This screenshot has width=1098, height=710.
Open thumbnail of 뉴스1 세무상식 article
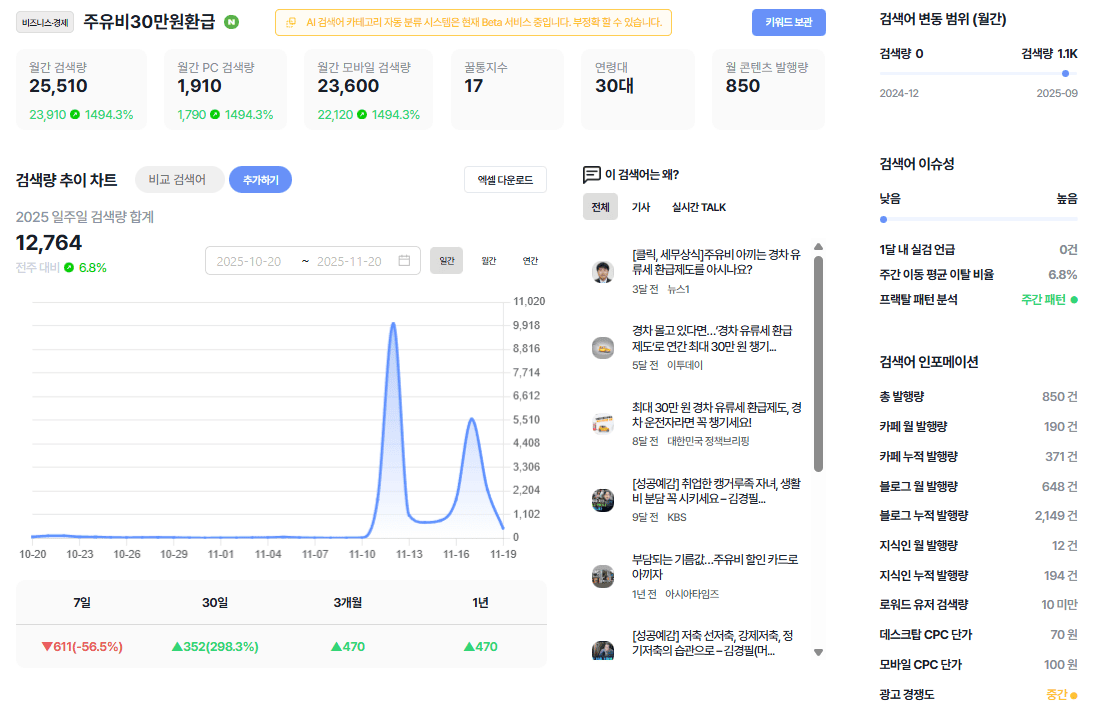[x=603, y=272]
